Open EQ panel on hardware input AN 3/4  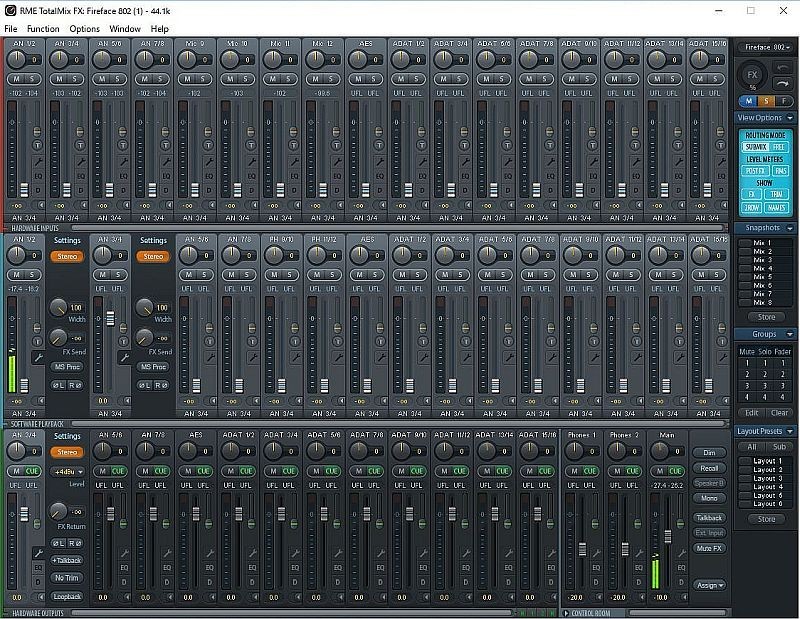point(81,176)
